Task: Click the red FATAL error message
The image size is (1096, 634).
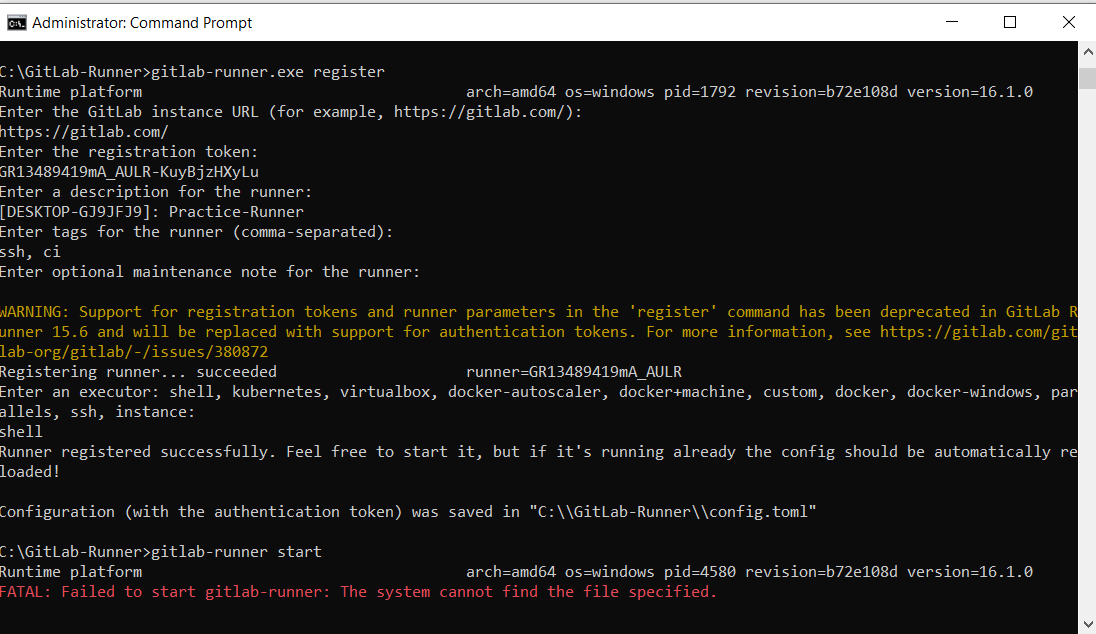Action: point(358,592)
